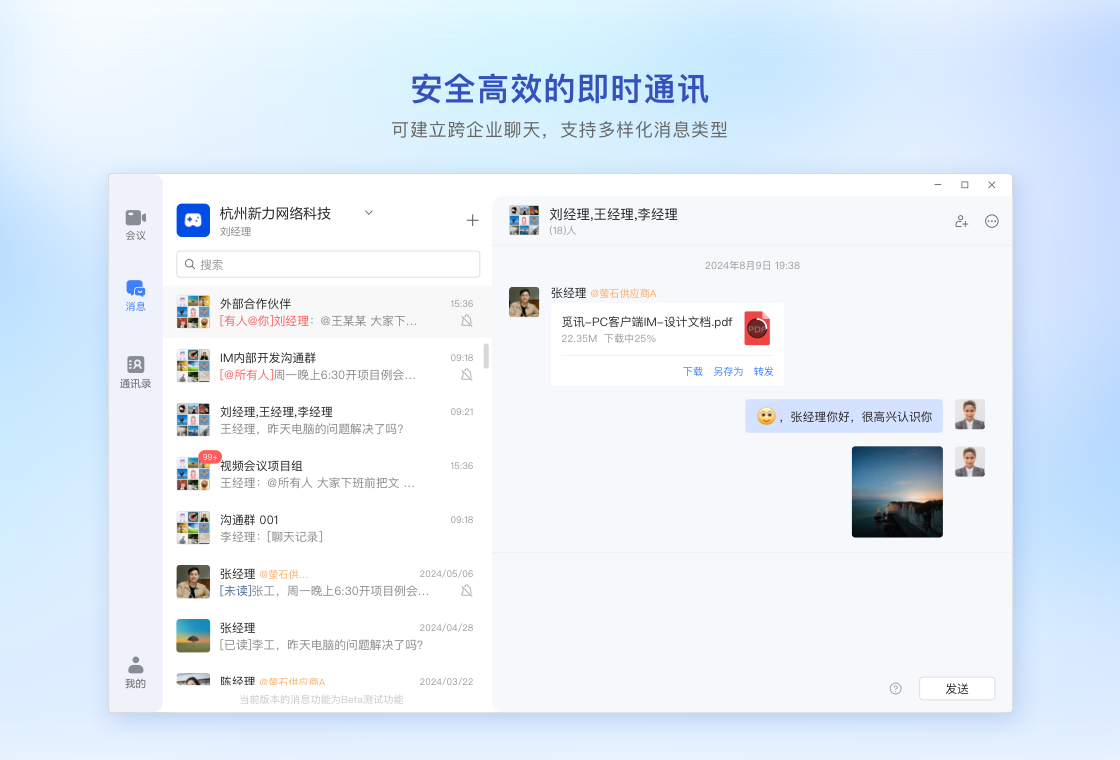Click the message input area
The image size is (1120, 760).
coord(752,614)
